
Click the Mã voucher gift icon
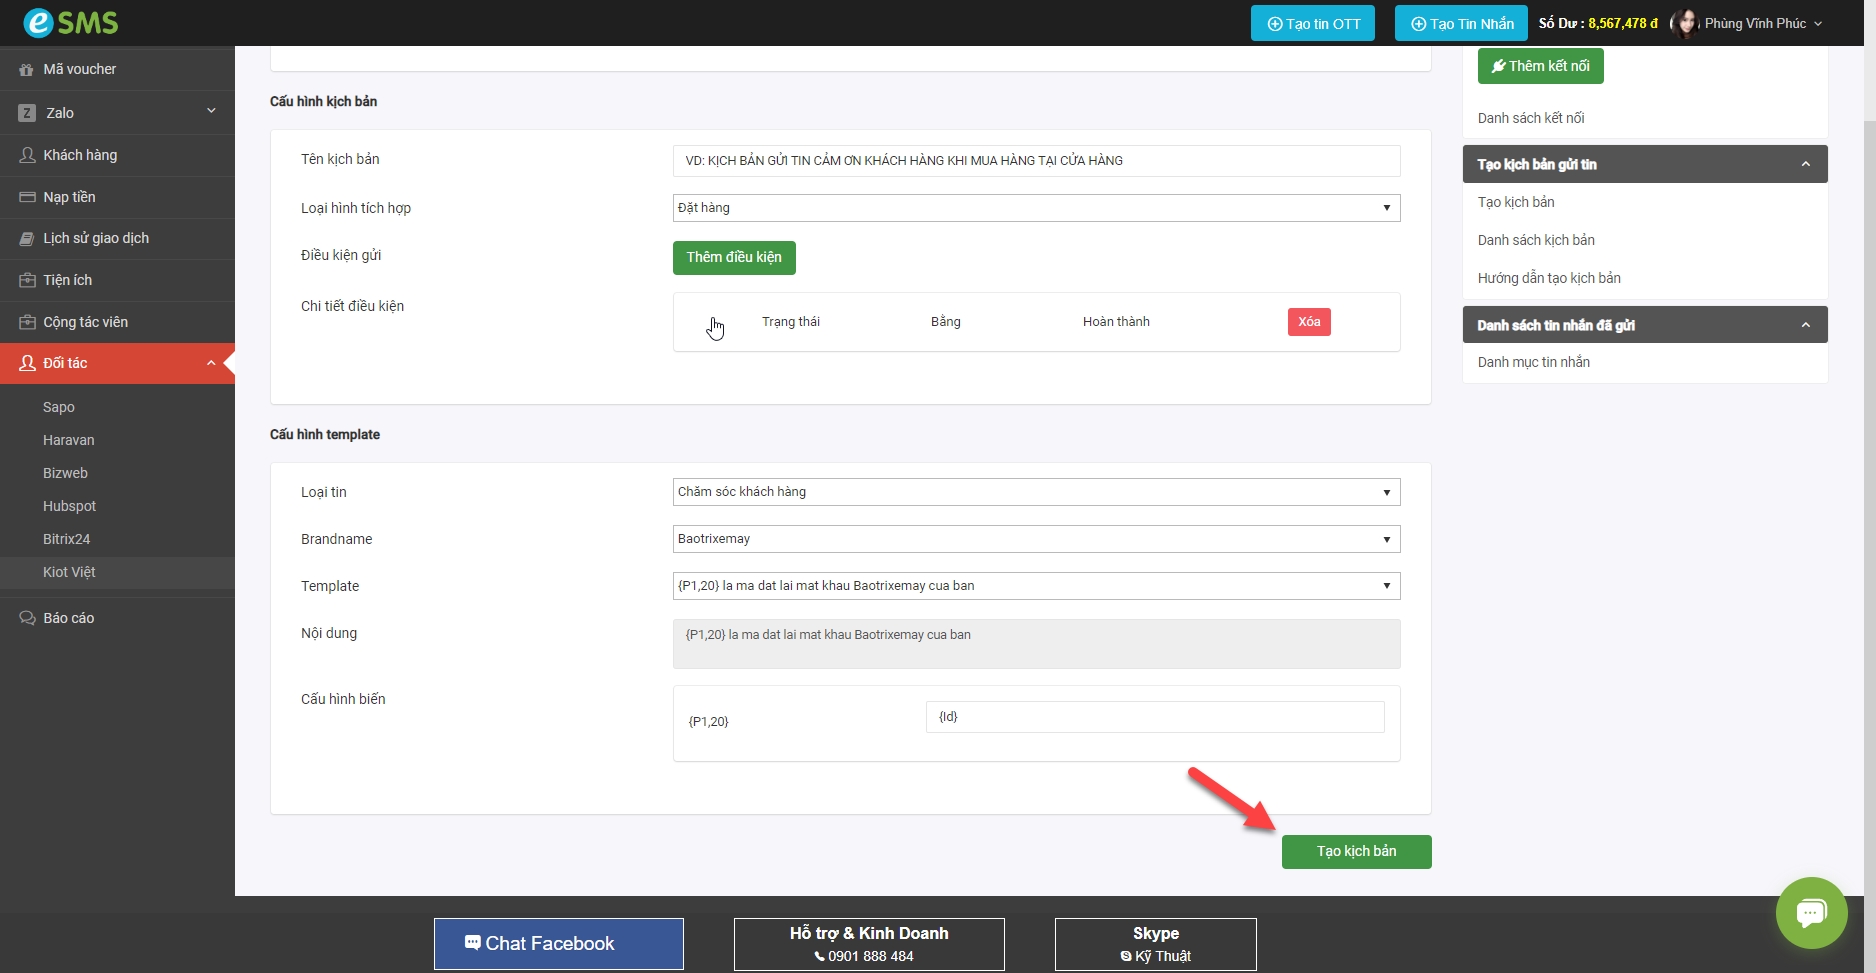click(x=27, y=70)
